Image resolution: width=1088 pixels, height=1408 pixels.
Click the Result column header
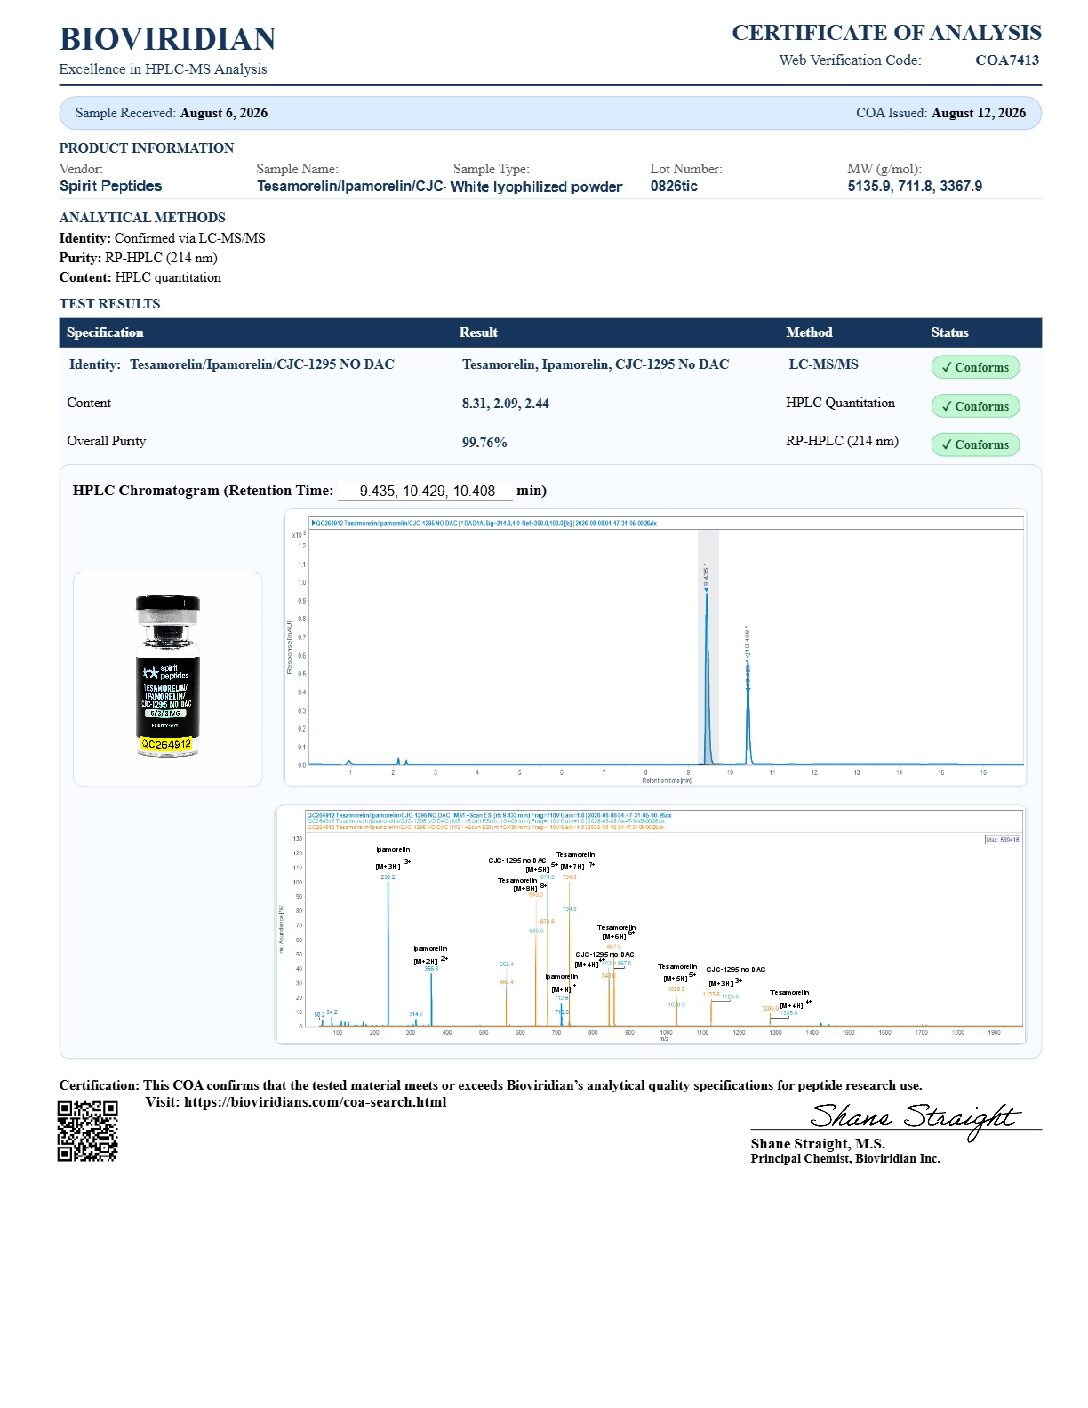click(x=478, y=332)
